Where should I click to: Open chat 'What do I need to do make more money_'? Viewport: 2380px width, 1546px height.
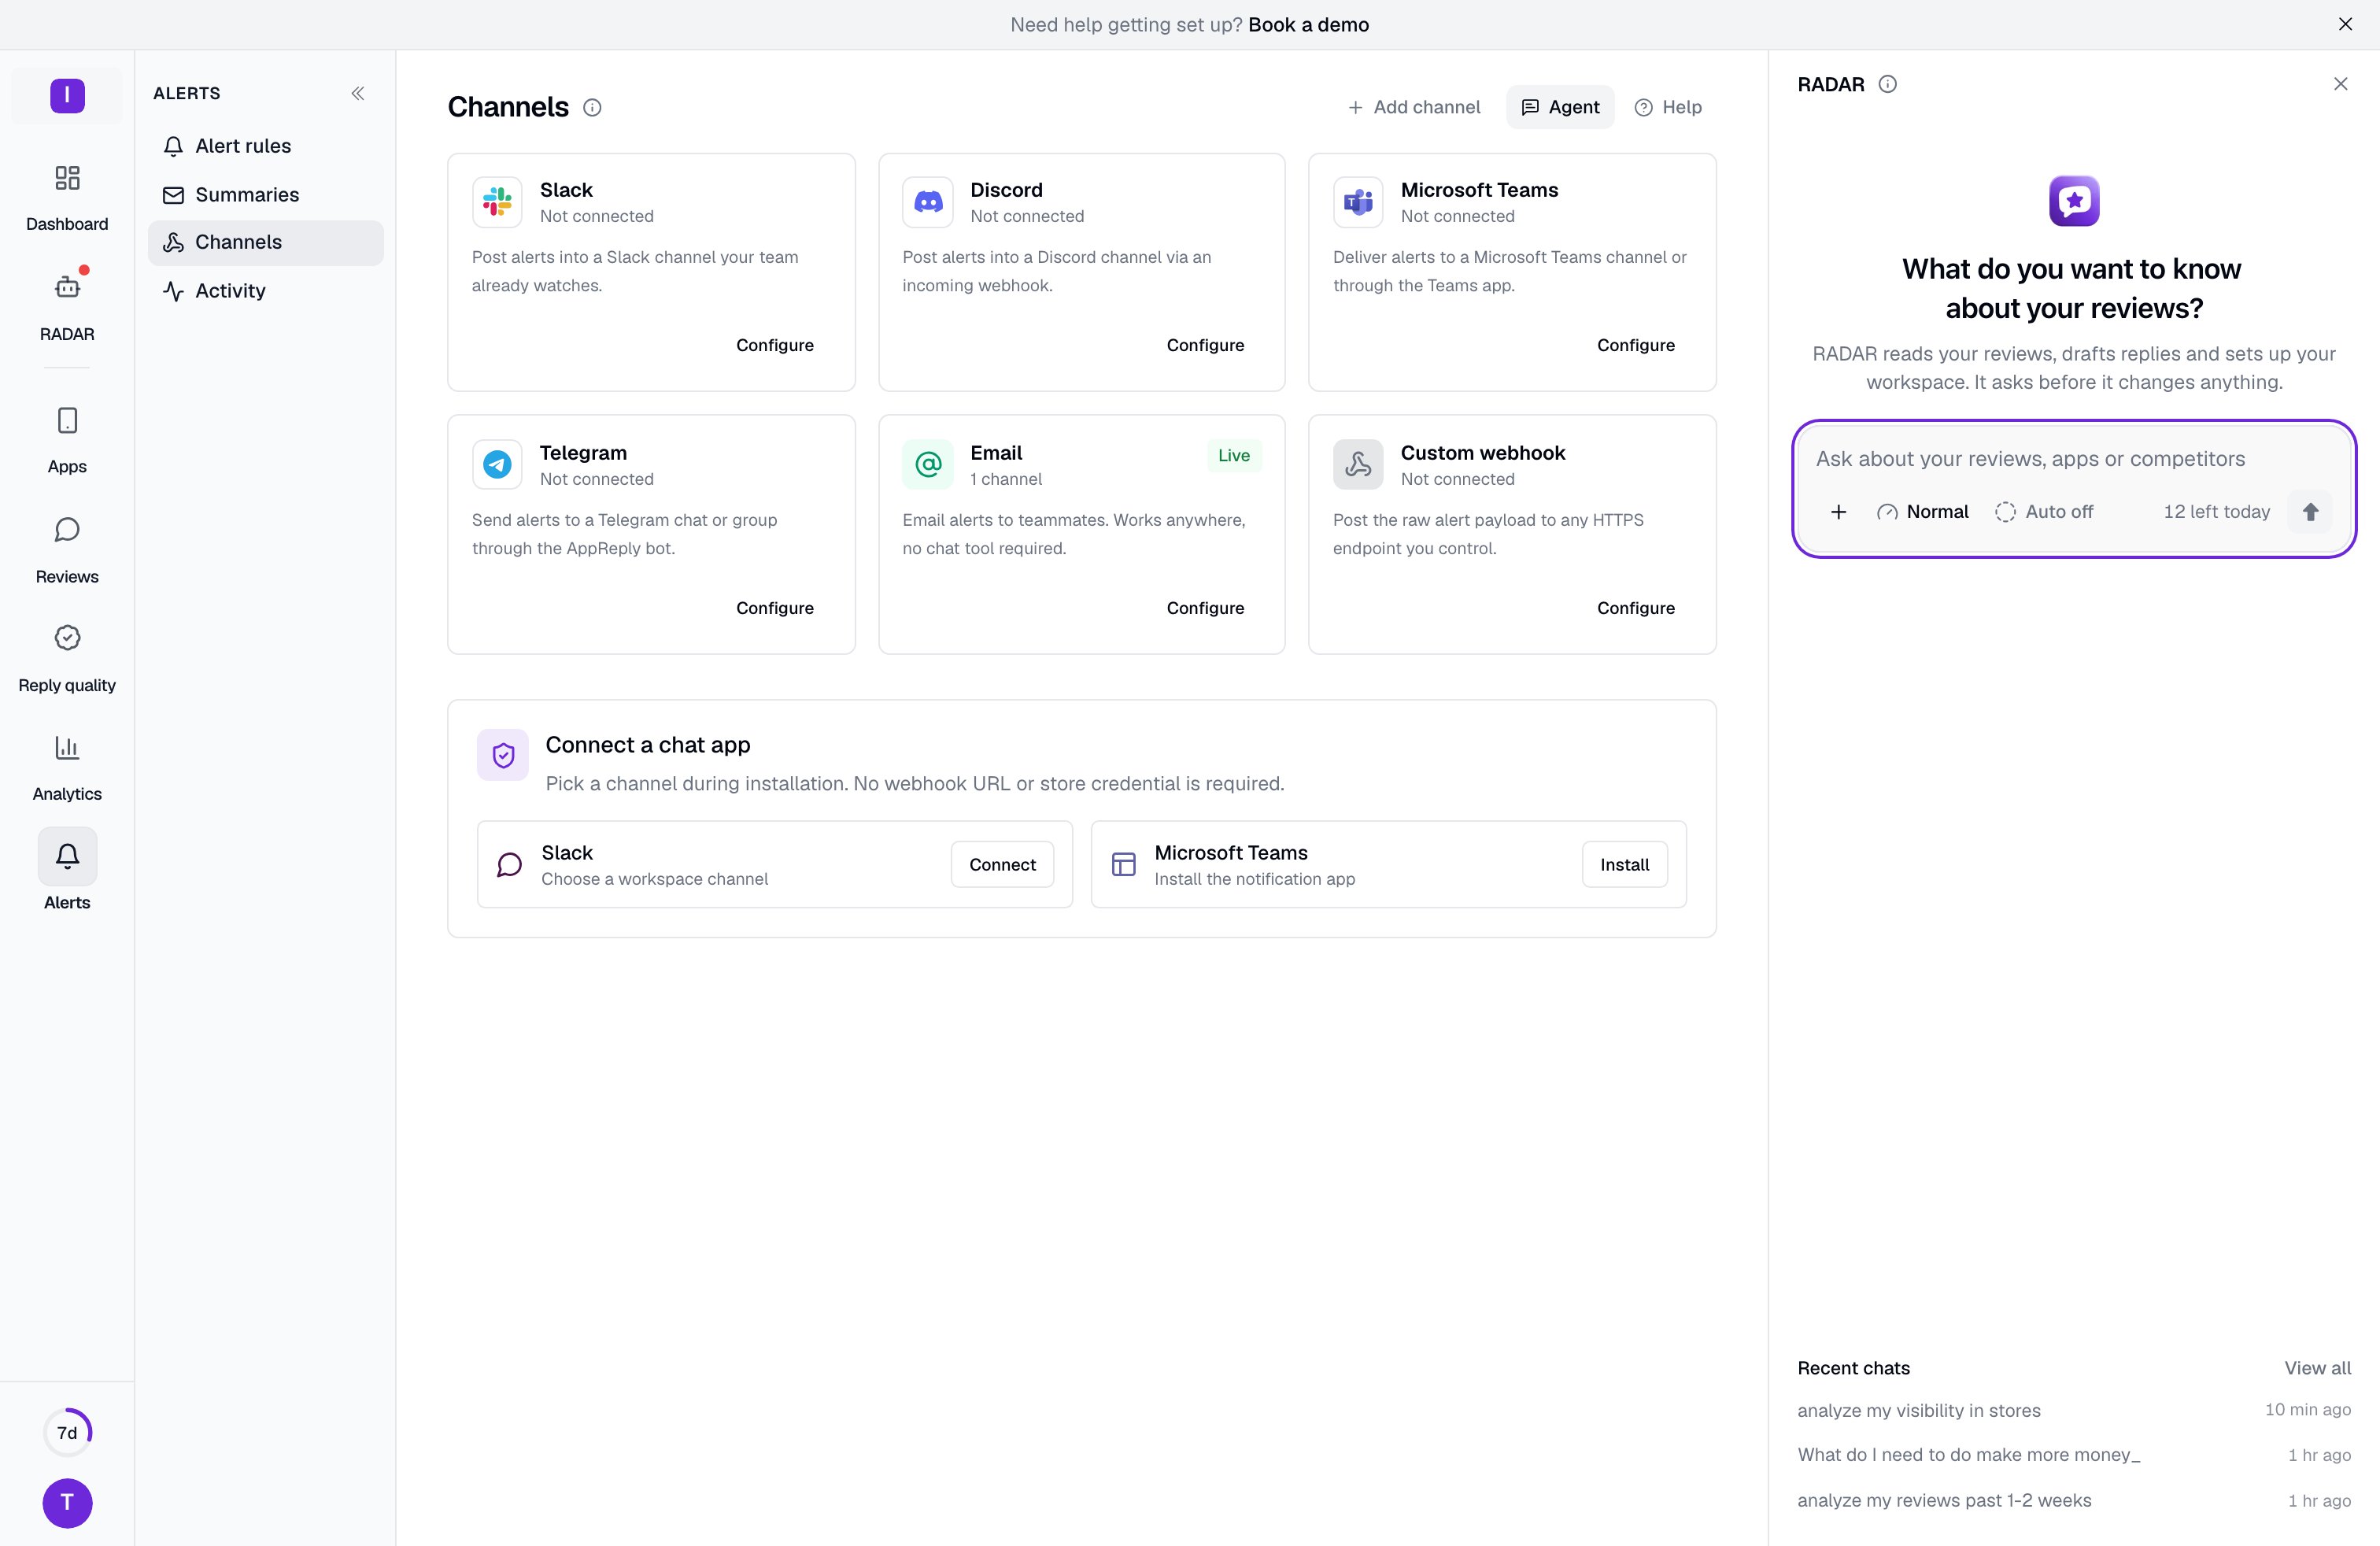(2074, 1455)
